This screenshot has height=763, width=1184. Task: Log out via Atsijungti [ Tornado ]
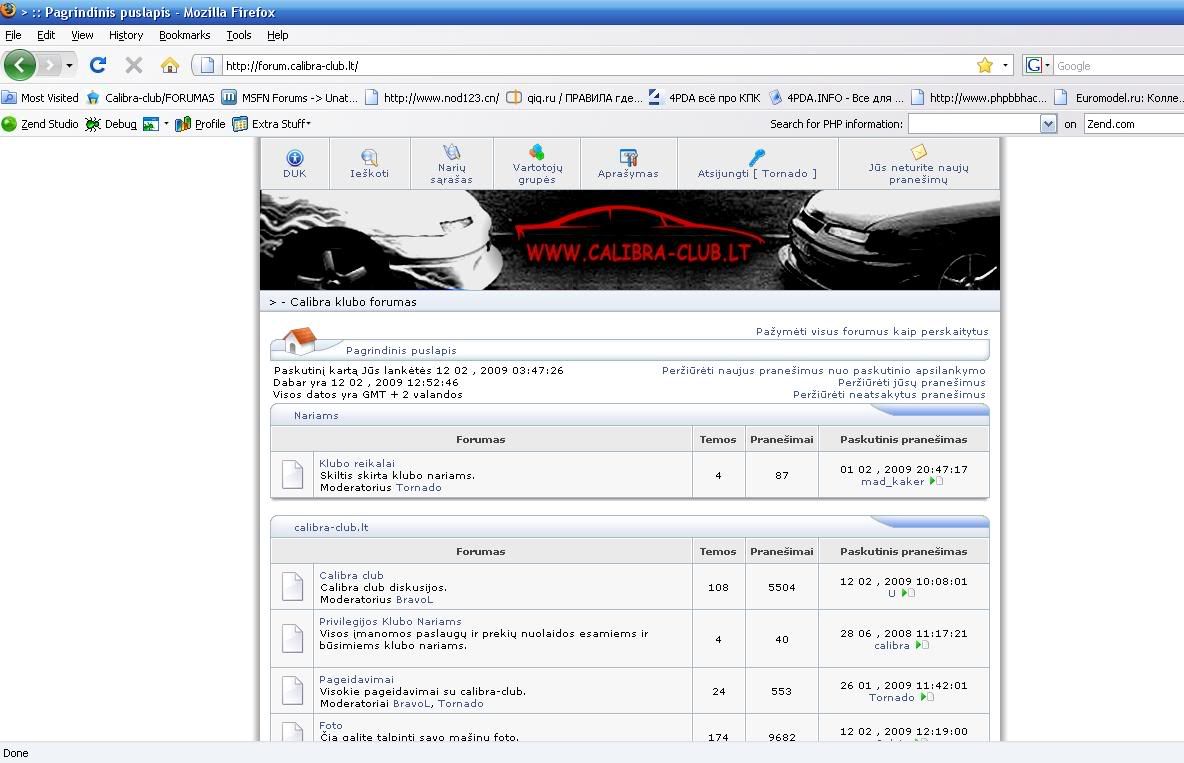click(757, 158)
